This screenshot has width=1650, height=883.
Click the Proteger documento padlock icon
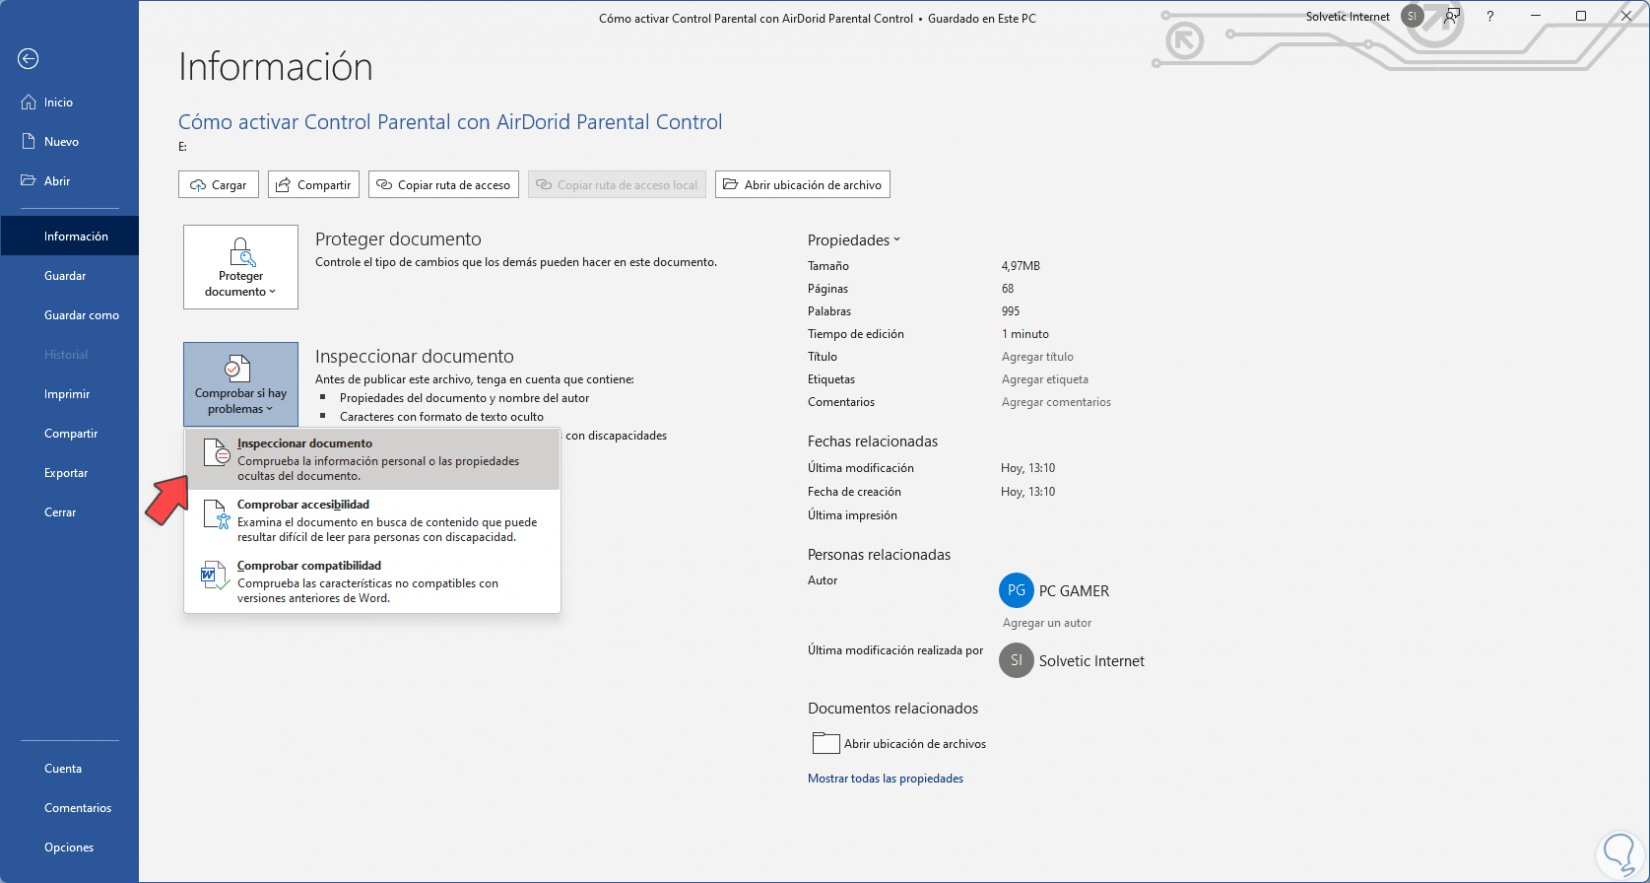(241, 251)
